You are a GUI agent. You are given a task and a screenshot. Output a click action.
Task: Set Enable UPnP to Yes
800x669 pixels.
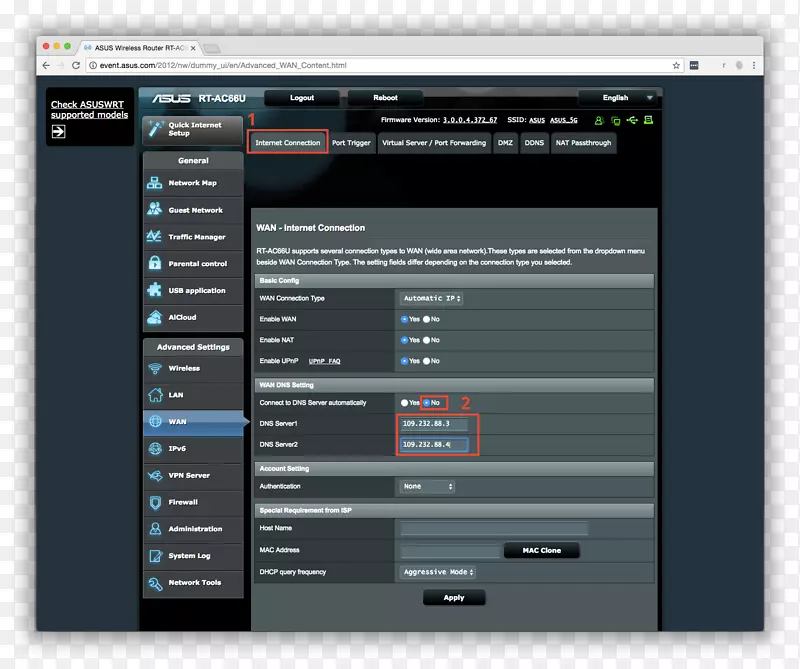point(404,361)
